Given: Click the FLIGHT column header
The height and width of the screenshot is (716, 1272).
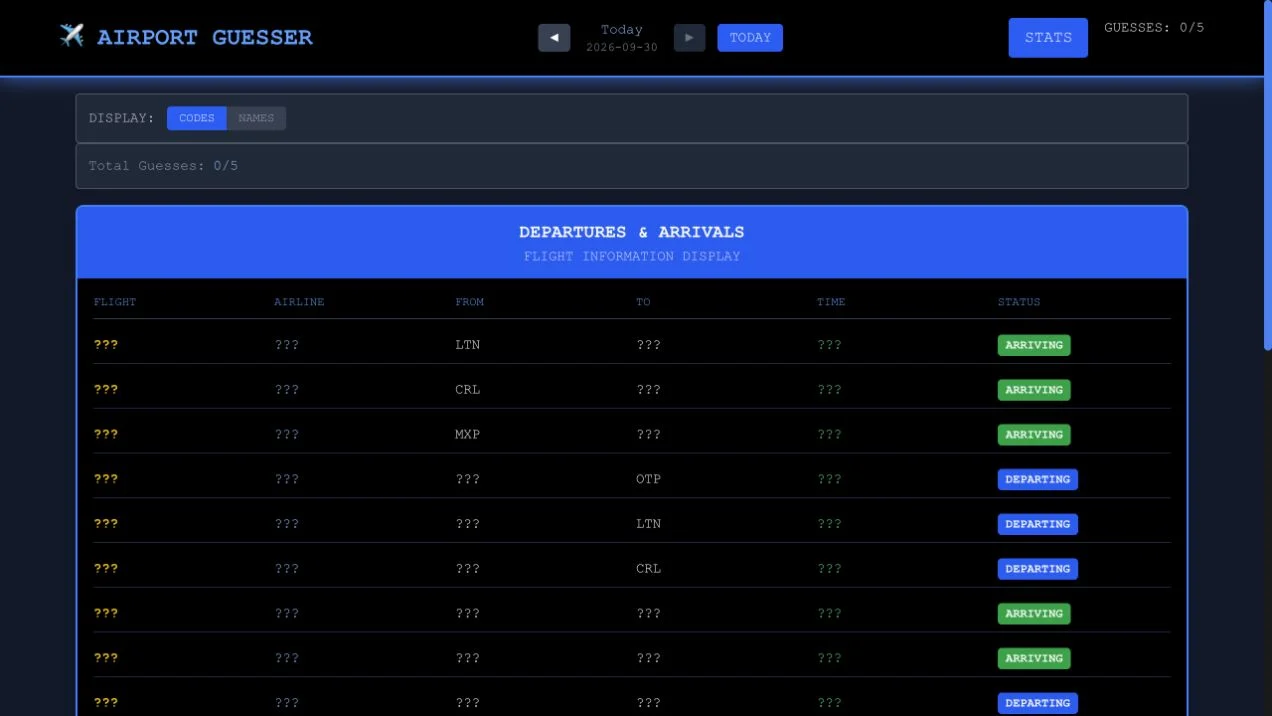Looking at the screenshot, I should [x=115, y=302].
